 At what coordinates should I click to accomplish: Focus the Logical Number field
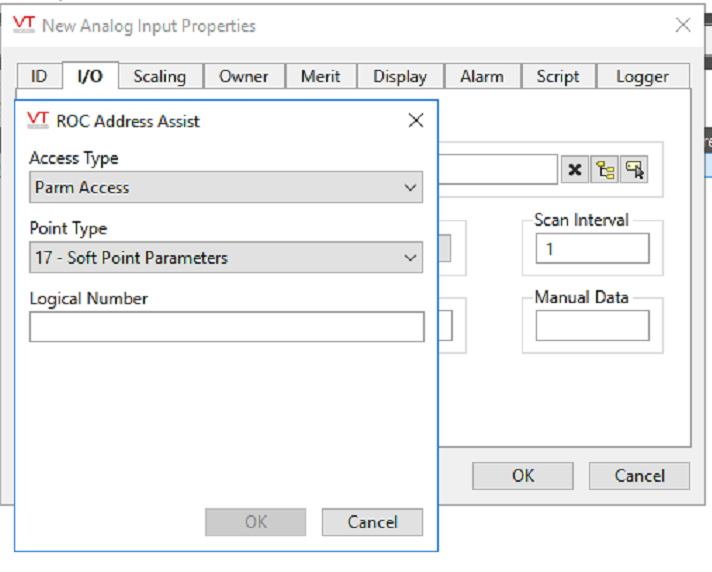(227, 326)
